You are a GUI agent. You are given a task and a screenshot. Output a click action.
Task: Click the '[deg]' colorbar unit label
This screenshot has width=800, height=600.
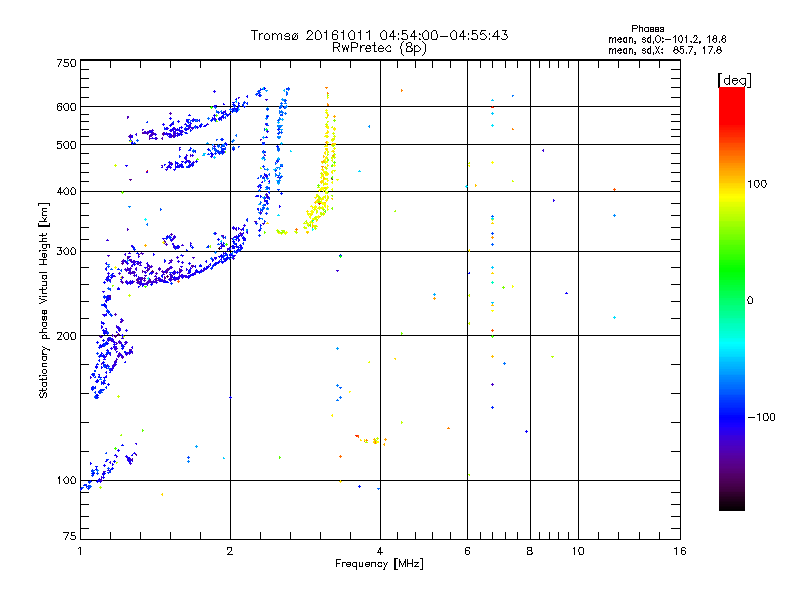734,80
